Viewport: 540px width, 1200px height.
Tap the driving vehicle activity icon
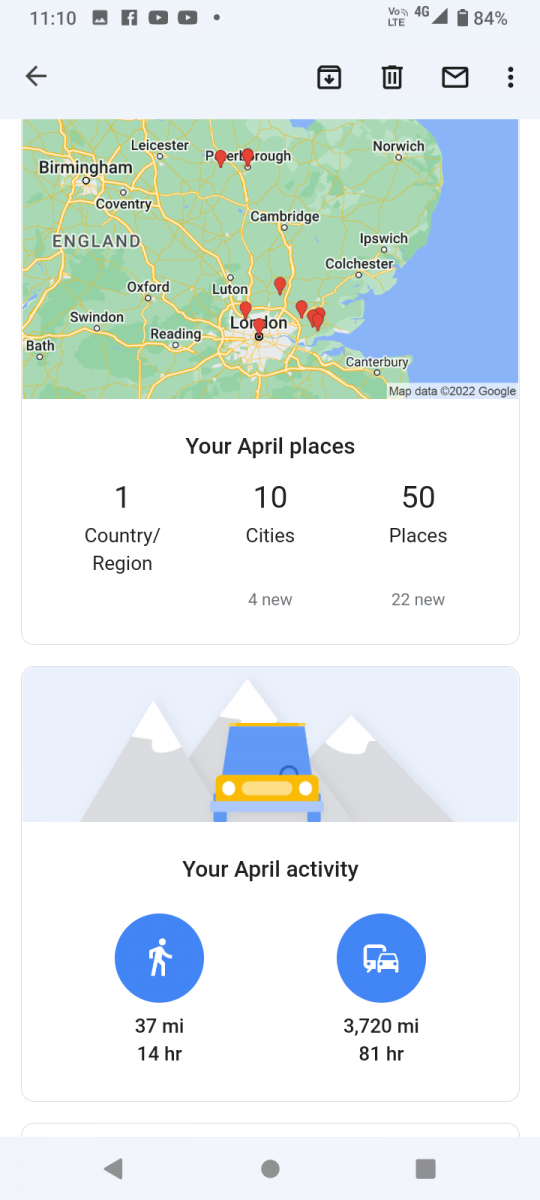pos(381,958)
